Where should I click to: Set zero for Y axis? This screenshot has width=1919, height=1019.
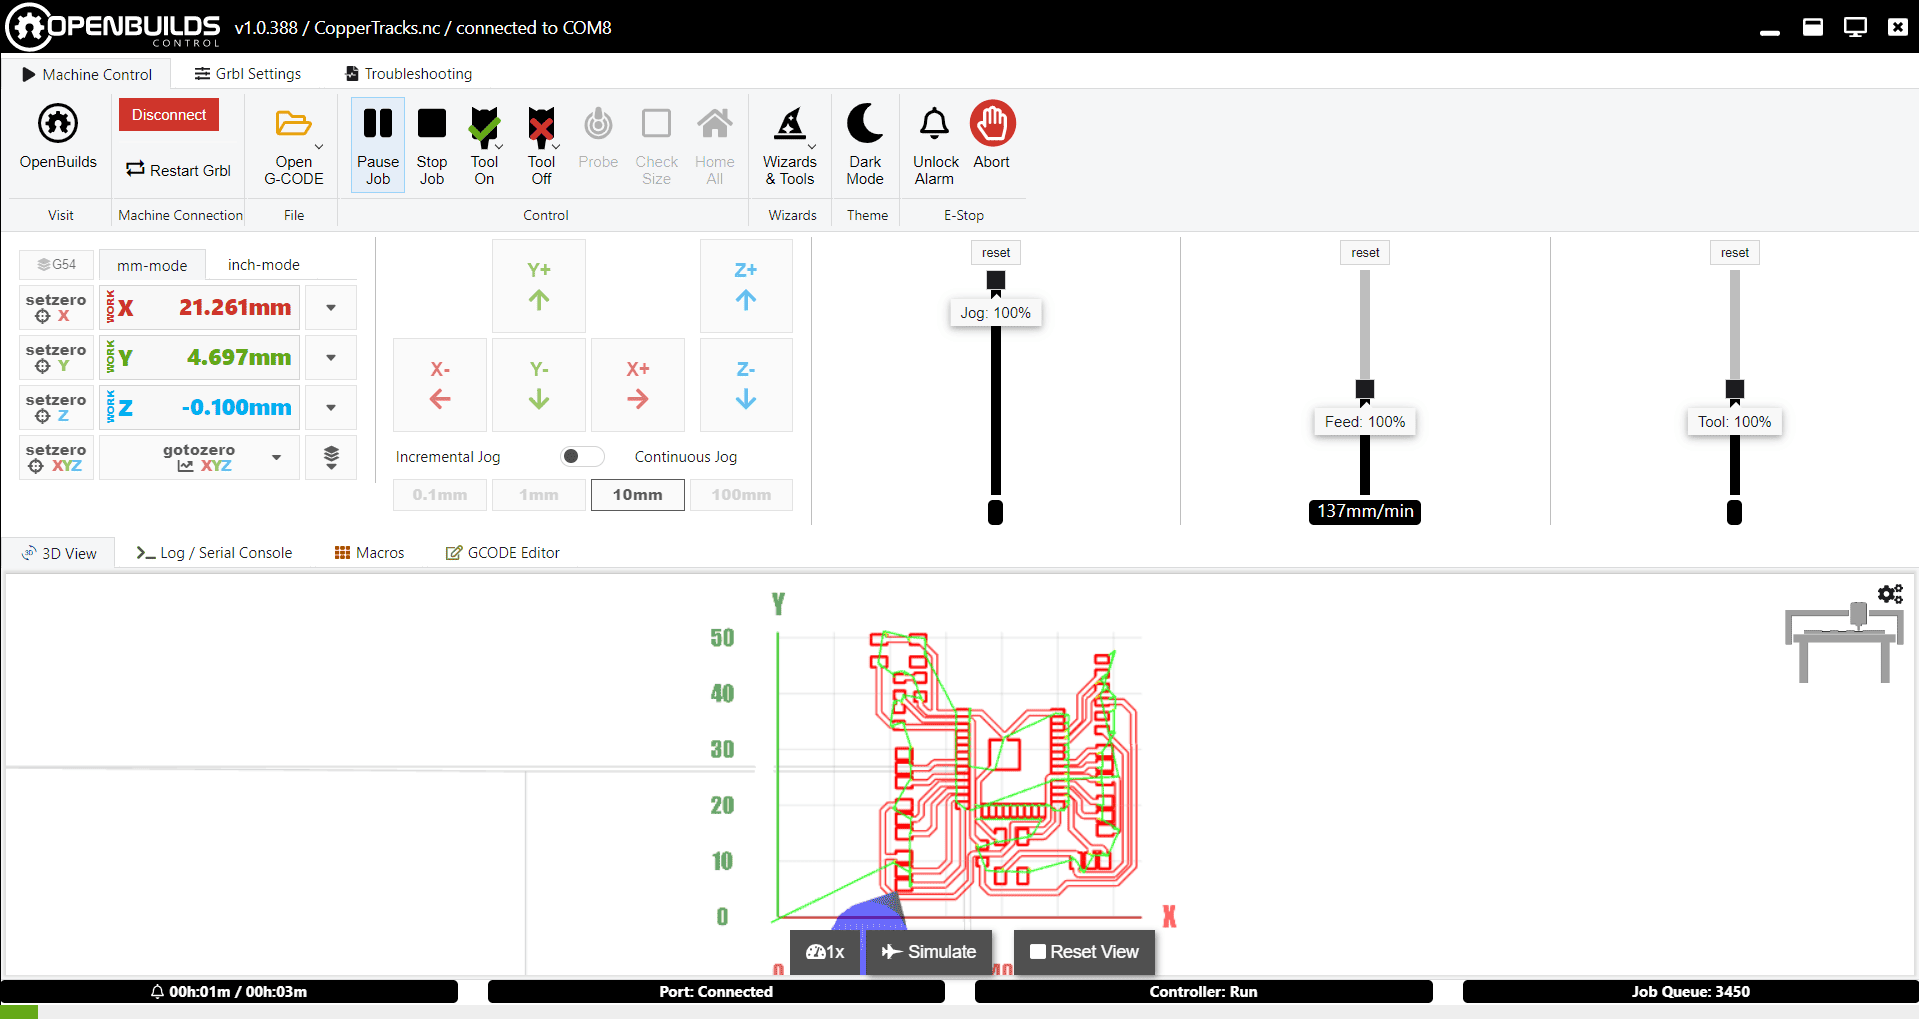pos(56,357)
